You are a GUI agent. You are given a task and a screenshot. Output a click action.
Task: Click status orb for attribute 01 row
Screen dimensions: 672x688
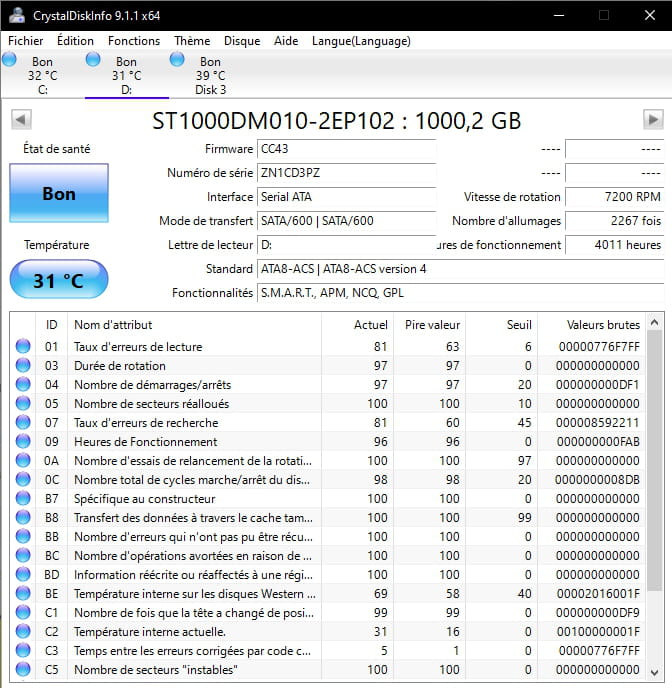point(23,346)
